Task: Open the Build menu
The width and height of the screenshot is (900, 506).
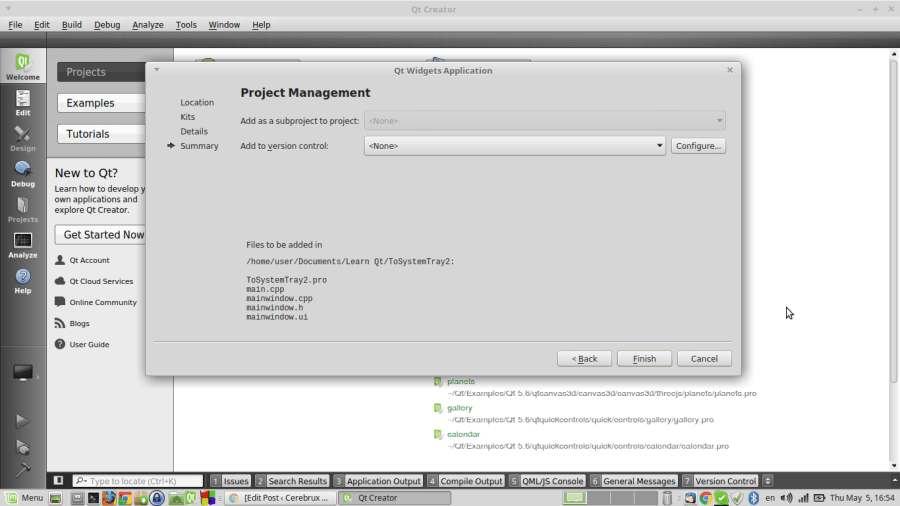Action: [72, 25]
